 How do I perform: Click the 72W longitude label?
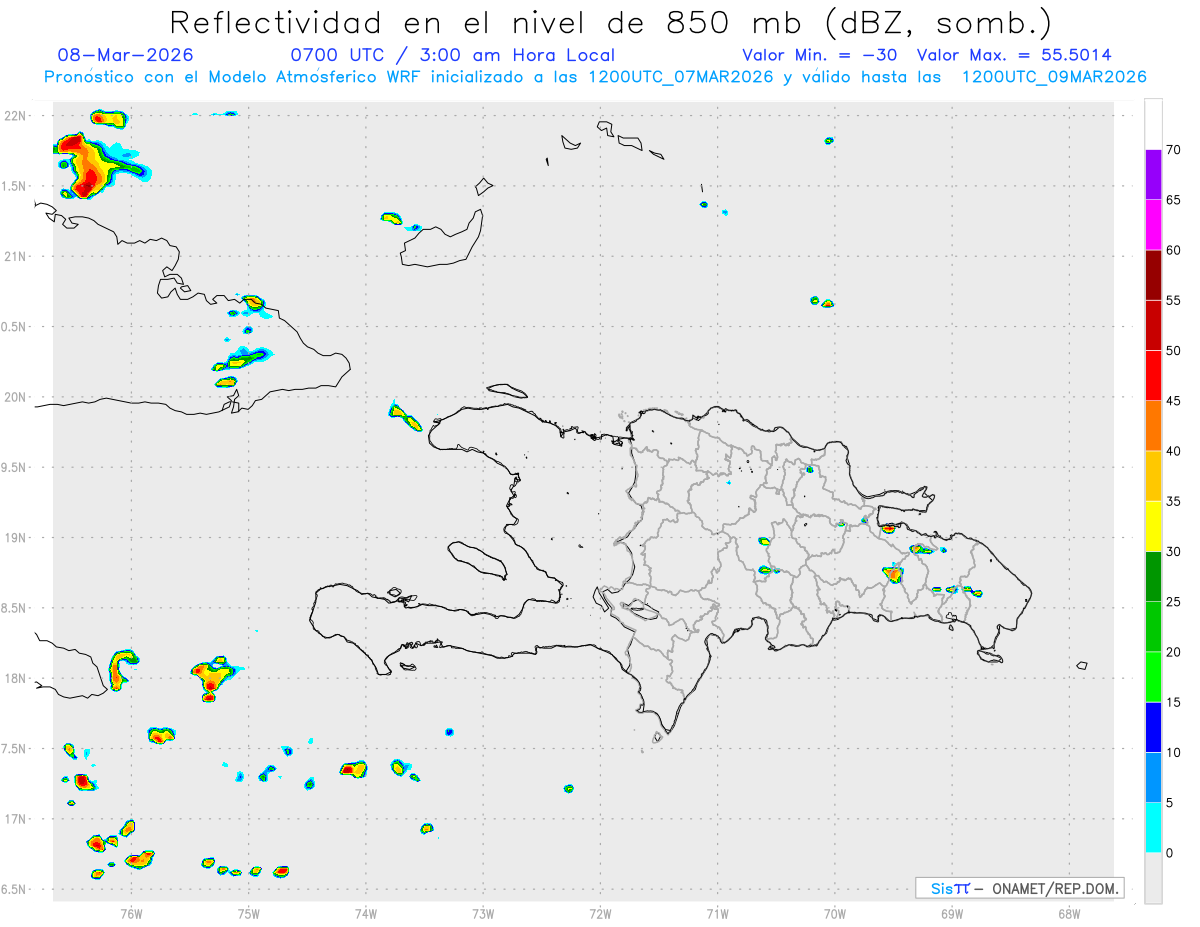(600, 913)
